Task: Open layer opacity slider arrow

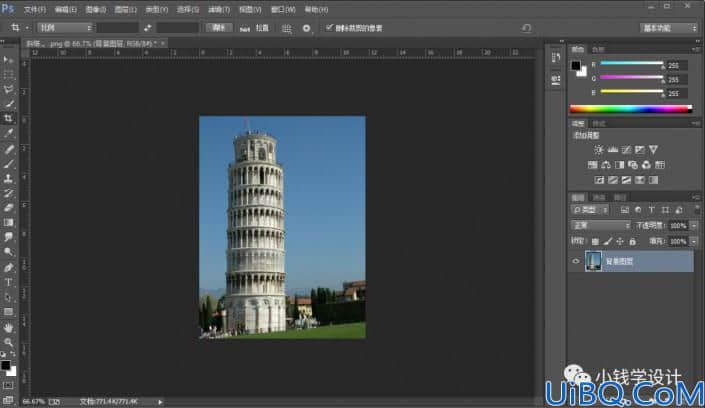Action: pos(694,226)
